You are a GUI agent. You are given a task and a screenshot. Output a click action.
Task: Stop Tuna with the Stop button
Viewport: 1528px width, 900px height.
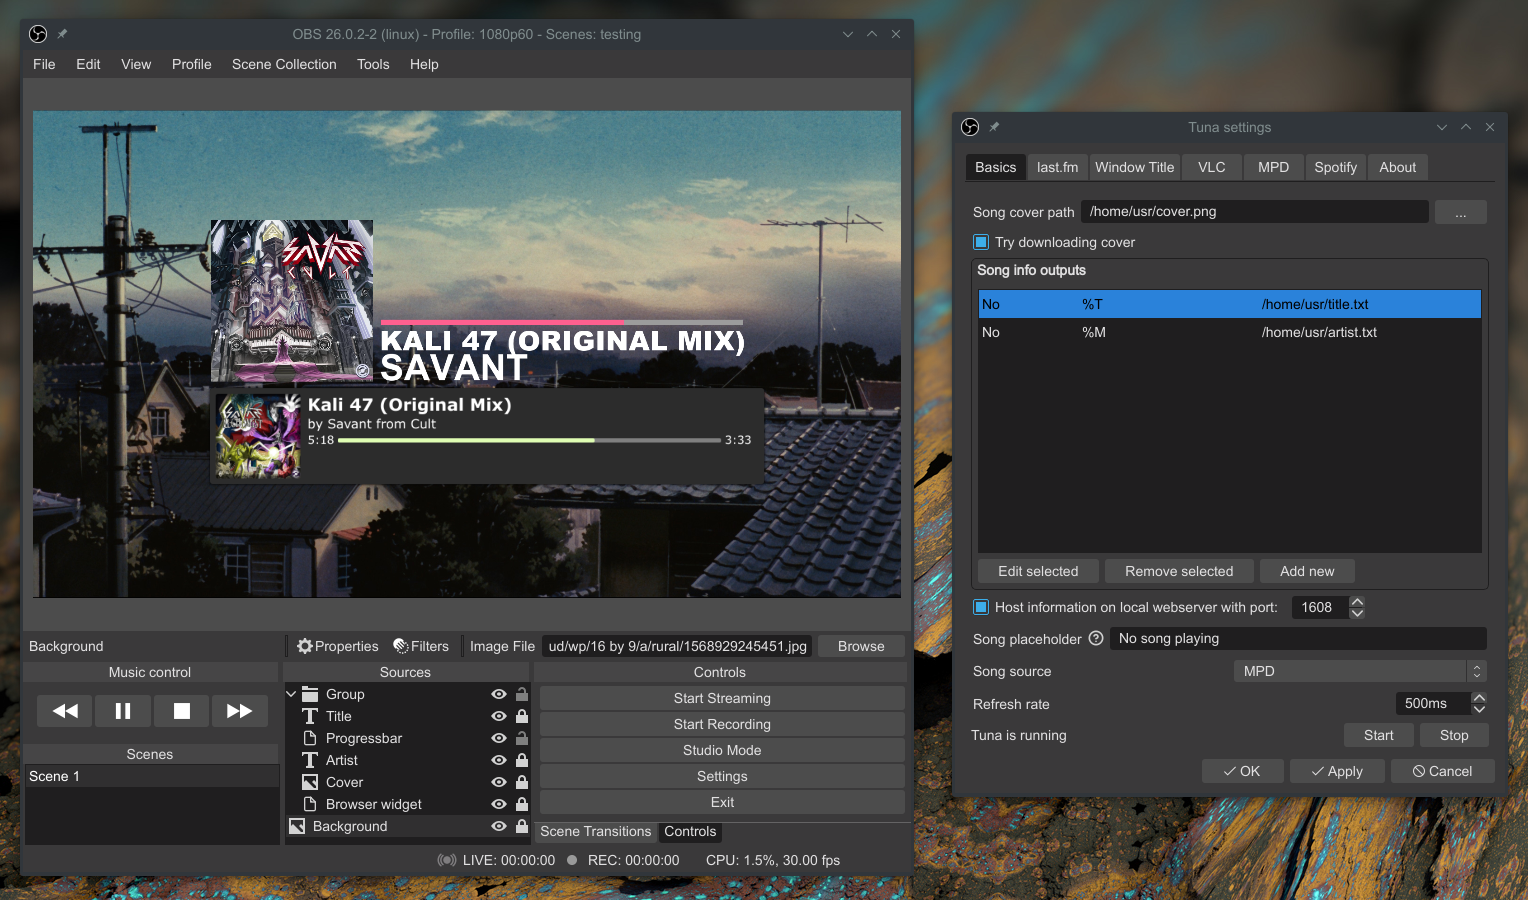pos(1454,735)
